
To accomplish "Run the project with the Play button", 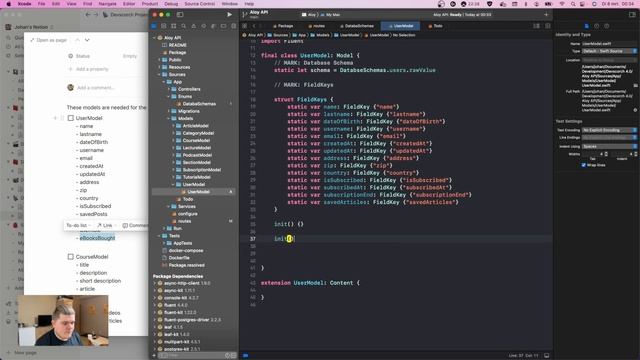I will tap(229, 14).
